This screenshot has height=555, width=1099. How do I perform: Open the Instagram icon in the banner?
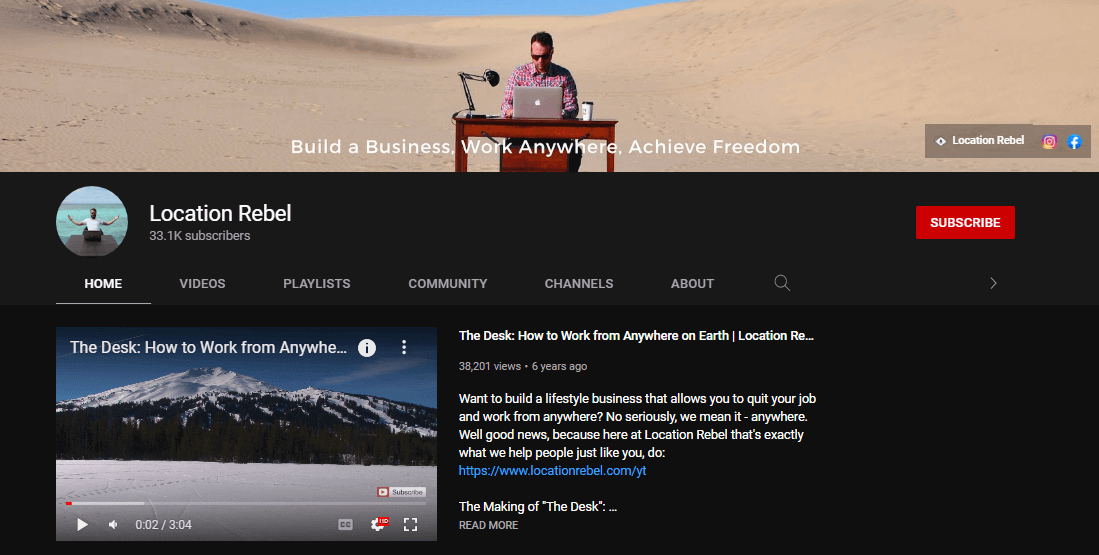[x=1049, y=142]
